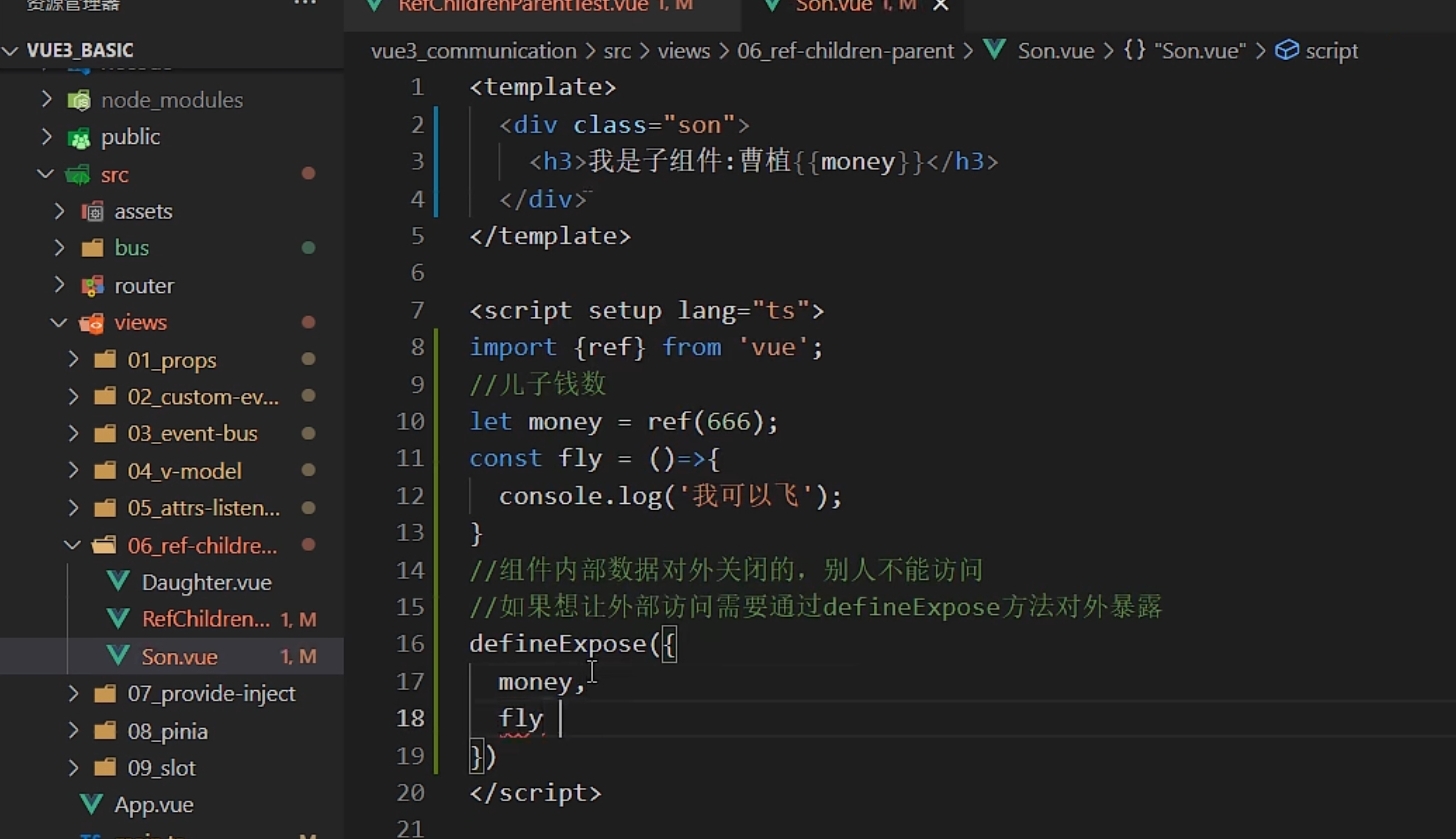Collapse the src folder chevron
This screenshot has height=839, width=1456.
click(46, 174)
